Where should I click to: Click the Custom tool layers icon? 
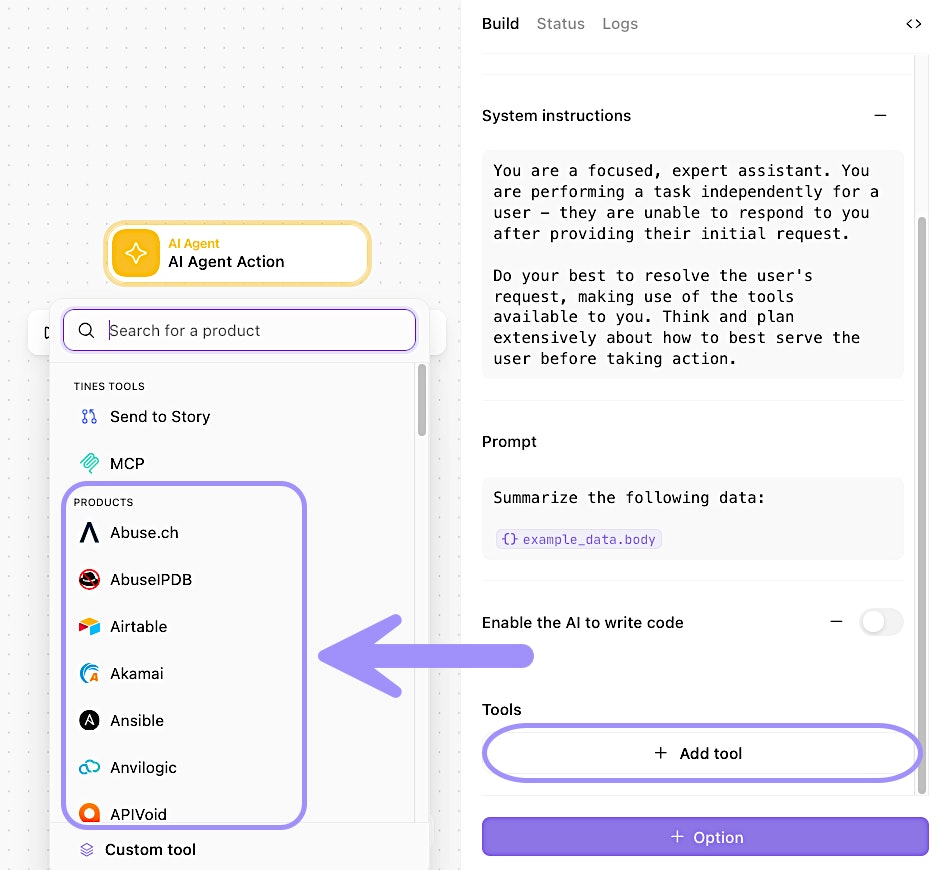[87, 850]
